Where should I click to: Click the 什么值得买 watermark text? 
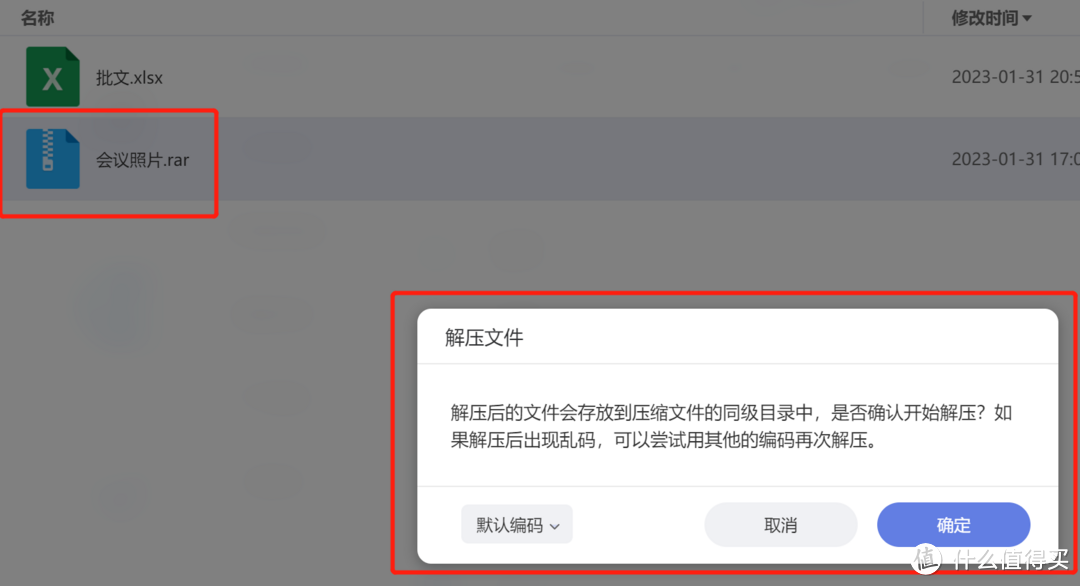[x=1011, y=560]
